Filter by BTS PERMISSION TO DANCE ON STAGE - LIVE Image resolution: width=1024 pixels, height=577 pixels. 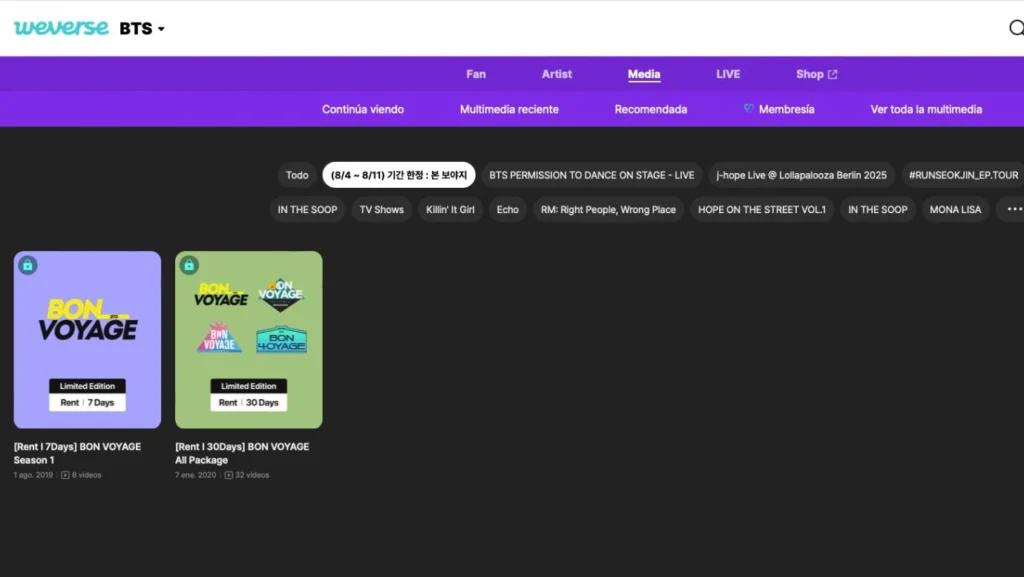[x=592, y=175]
